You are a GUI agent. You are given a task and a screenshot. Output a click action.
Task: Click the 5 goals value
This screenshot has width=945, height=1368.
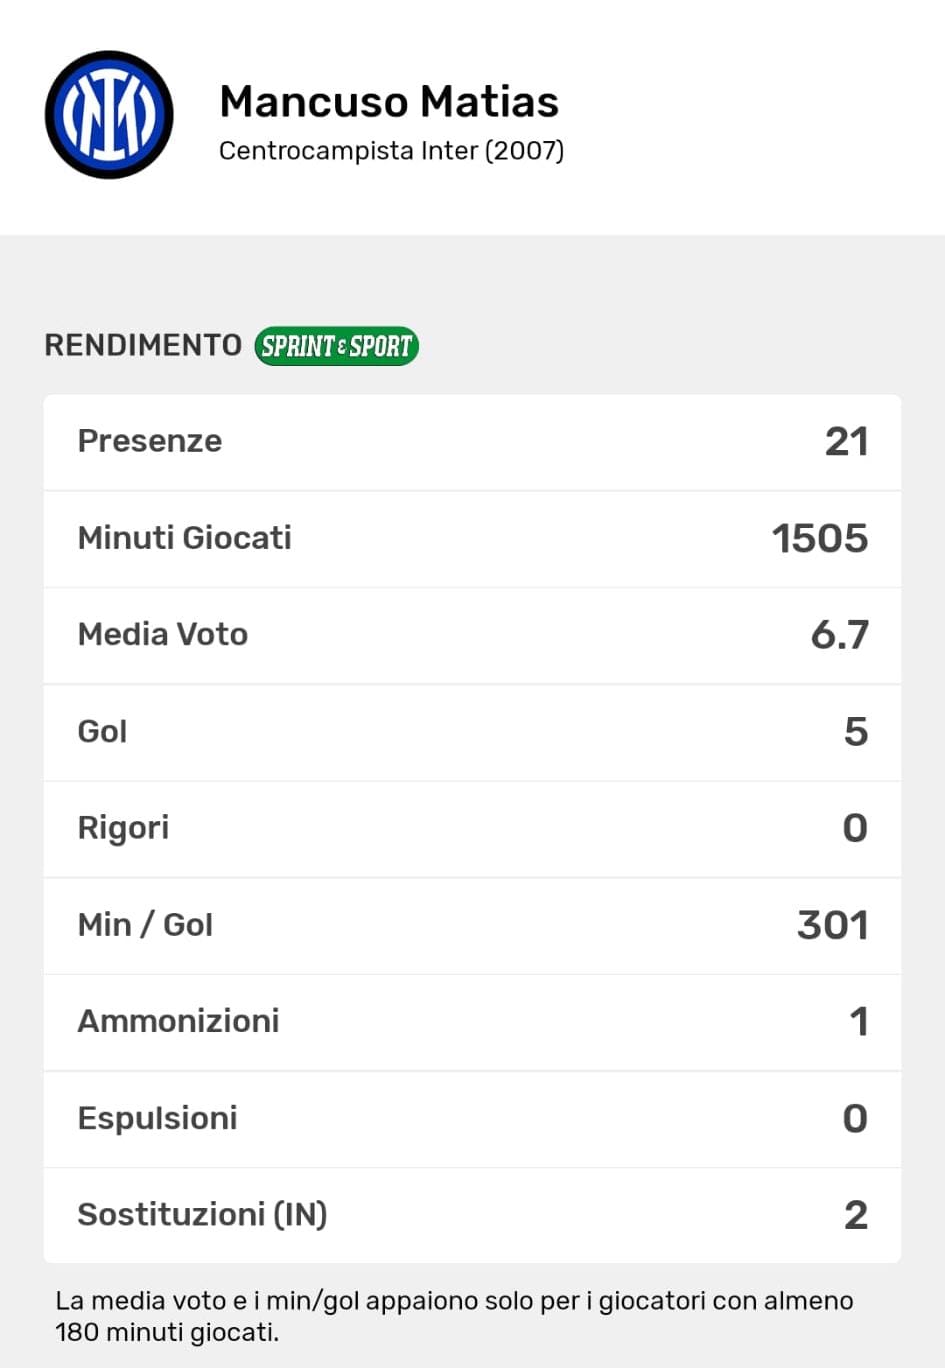(855, 732)
